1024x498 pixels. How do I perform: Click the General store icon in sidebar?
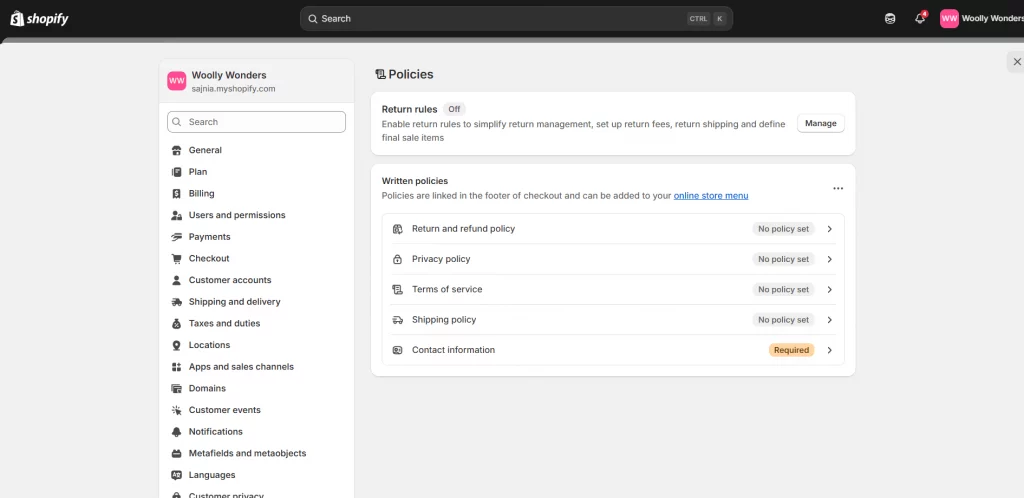[176, 150]
